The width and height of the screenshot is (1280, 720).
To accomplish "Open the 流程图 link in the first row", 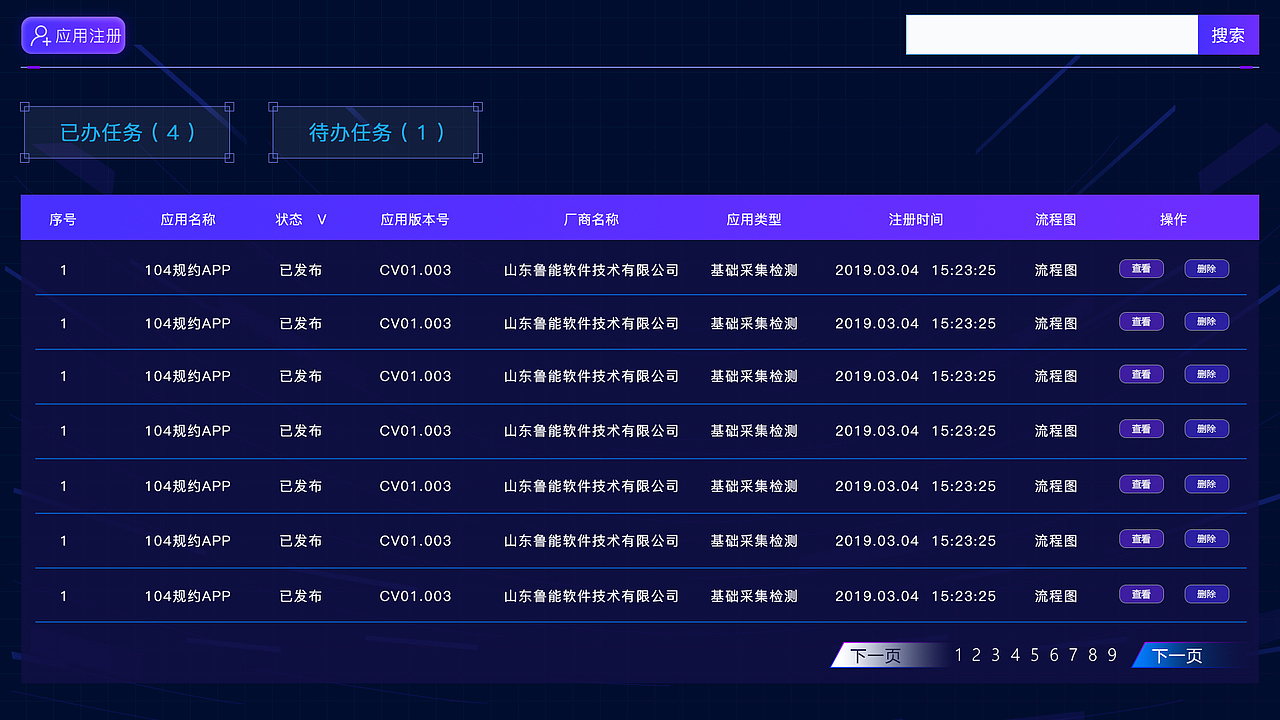I will coord(1056,268).
